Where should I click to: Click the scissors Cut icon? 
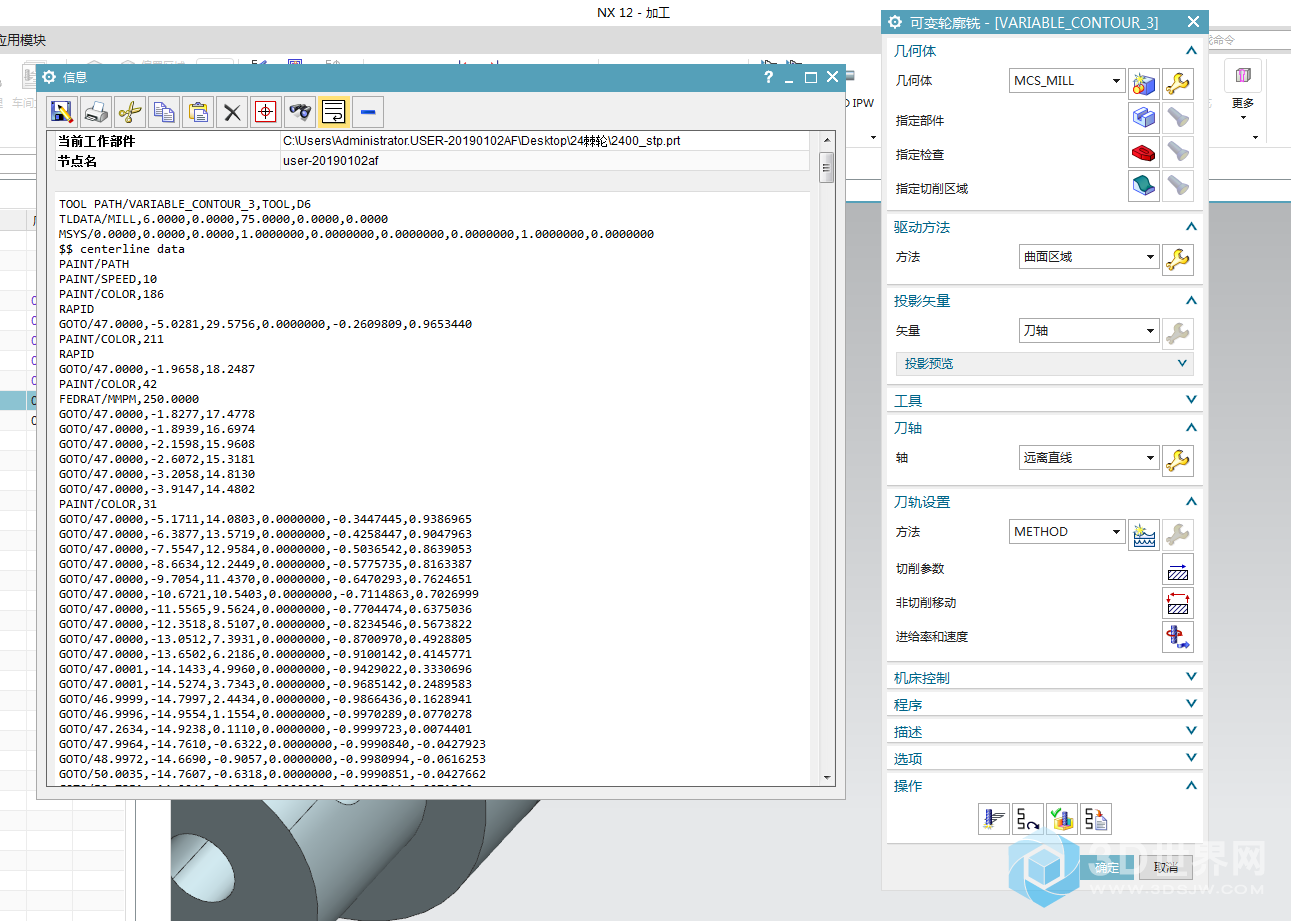point(130,112)
